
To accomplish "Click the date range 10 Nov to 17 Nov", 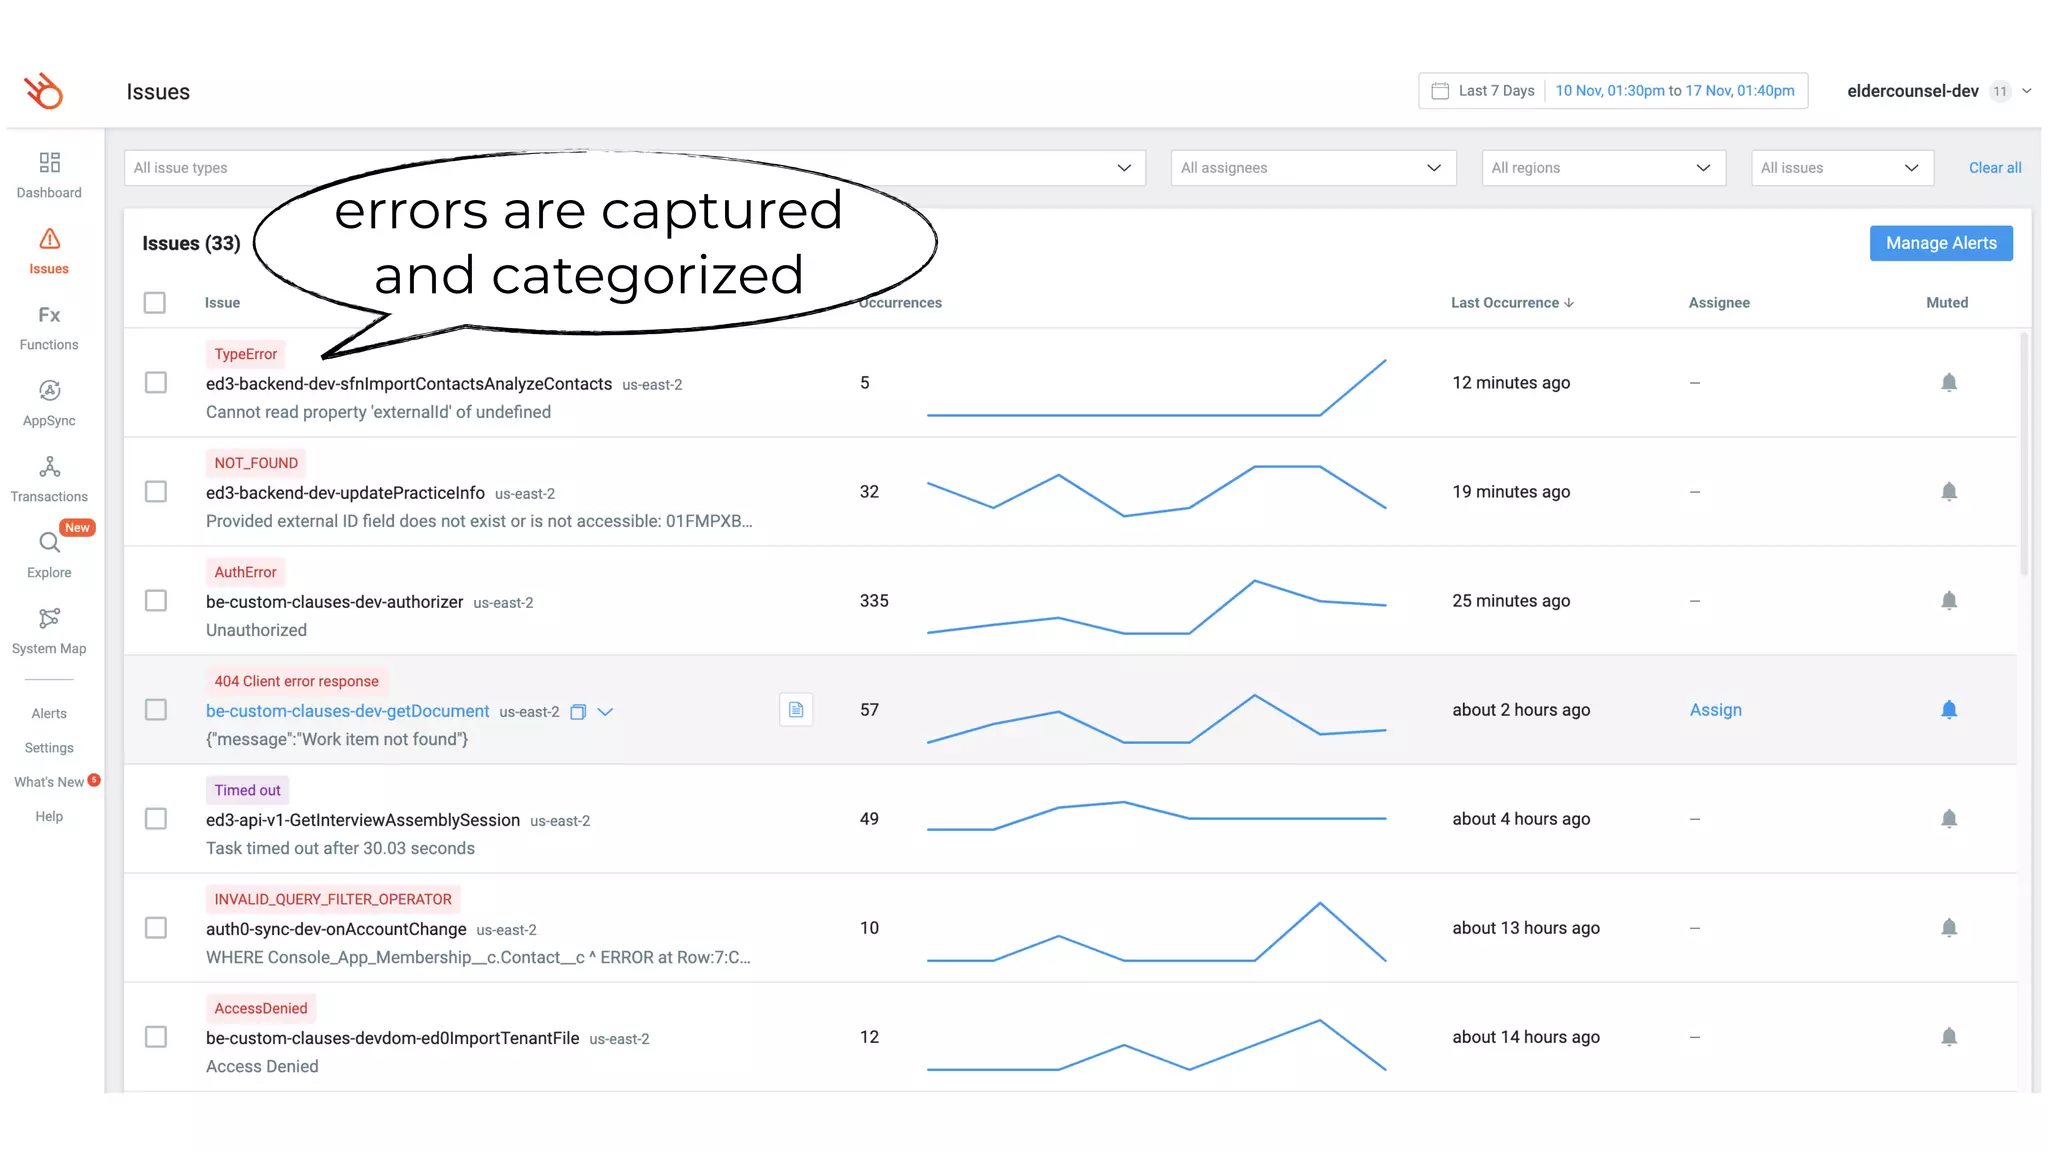I will click(1675, 91).
